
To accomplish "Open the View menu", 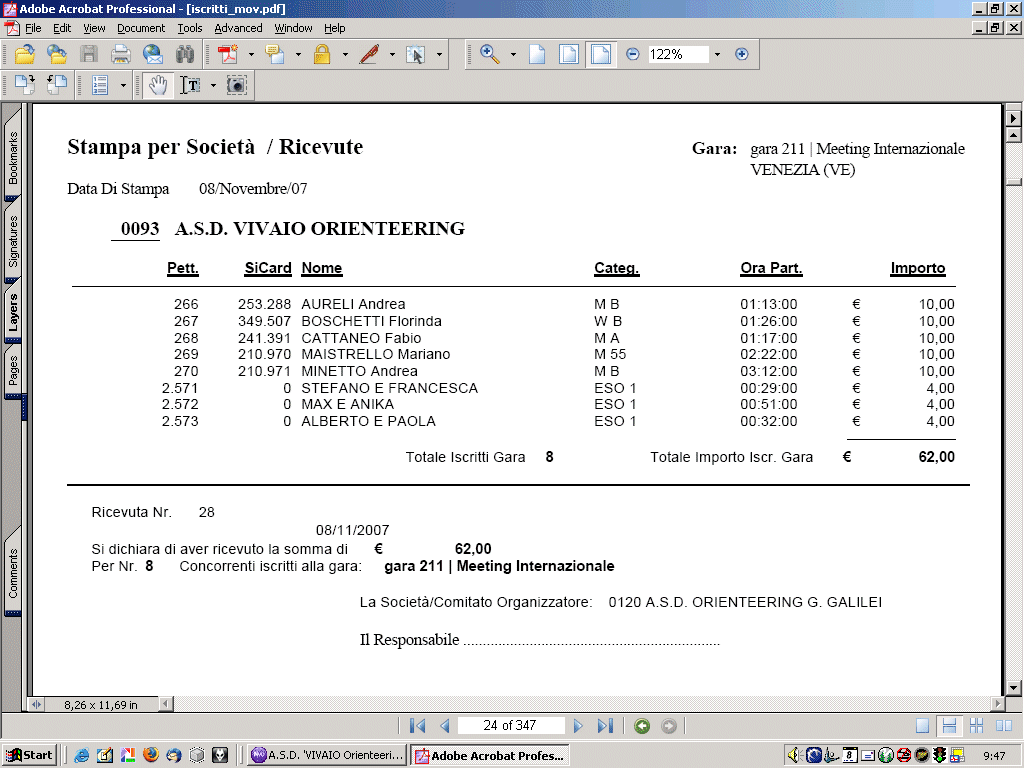I will (x=94, y=28).
